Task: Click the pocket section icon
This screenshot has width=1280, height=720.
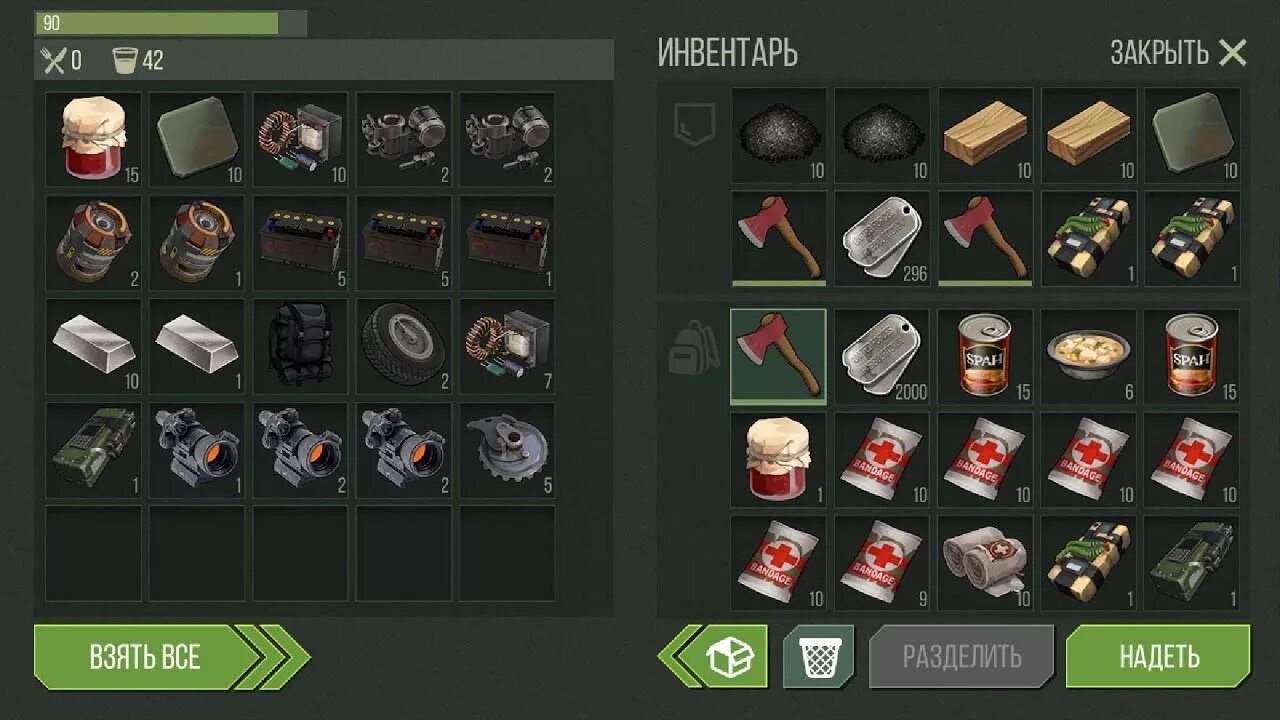Action: coord(695,124)
